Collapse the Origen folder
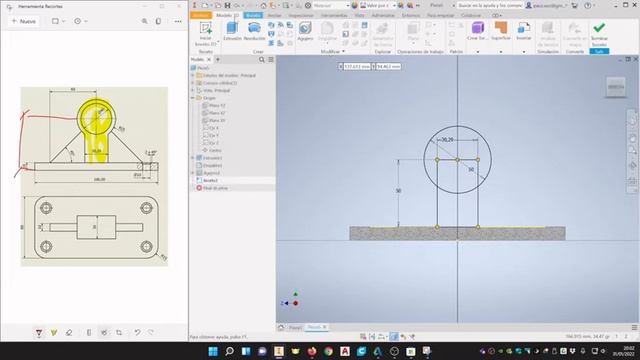 tap(193, 98)
